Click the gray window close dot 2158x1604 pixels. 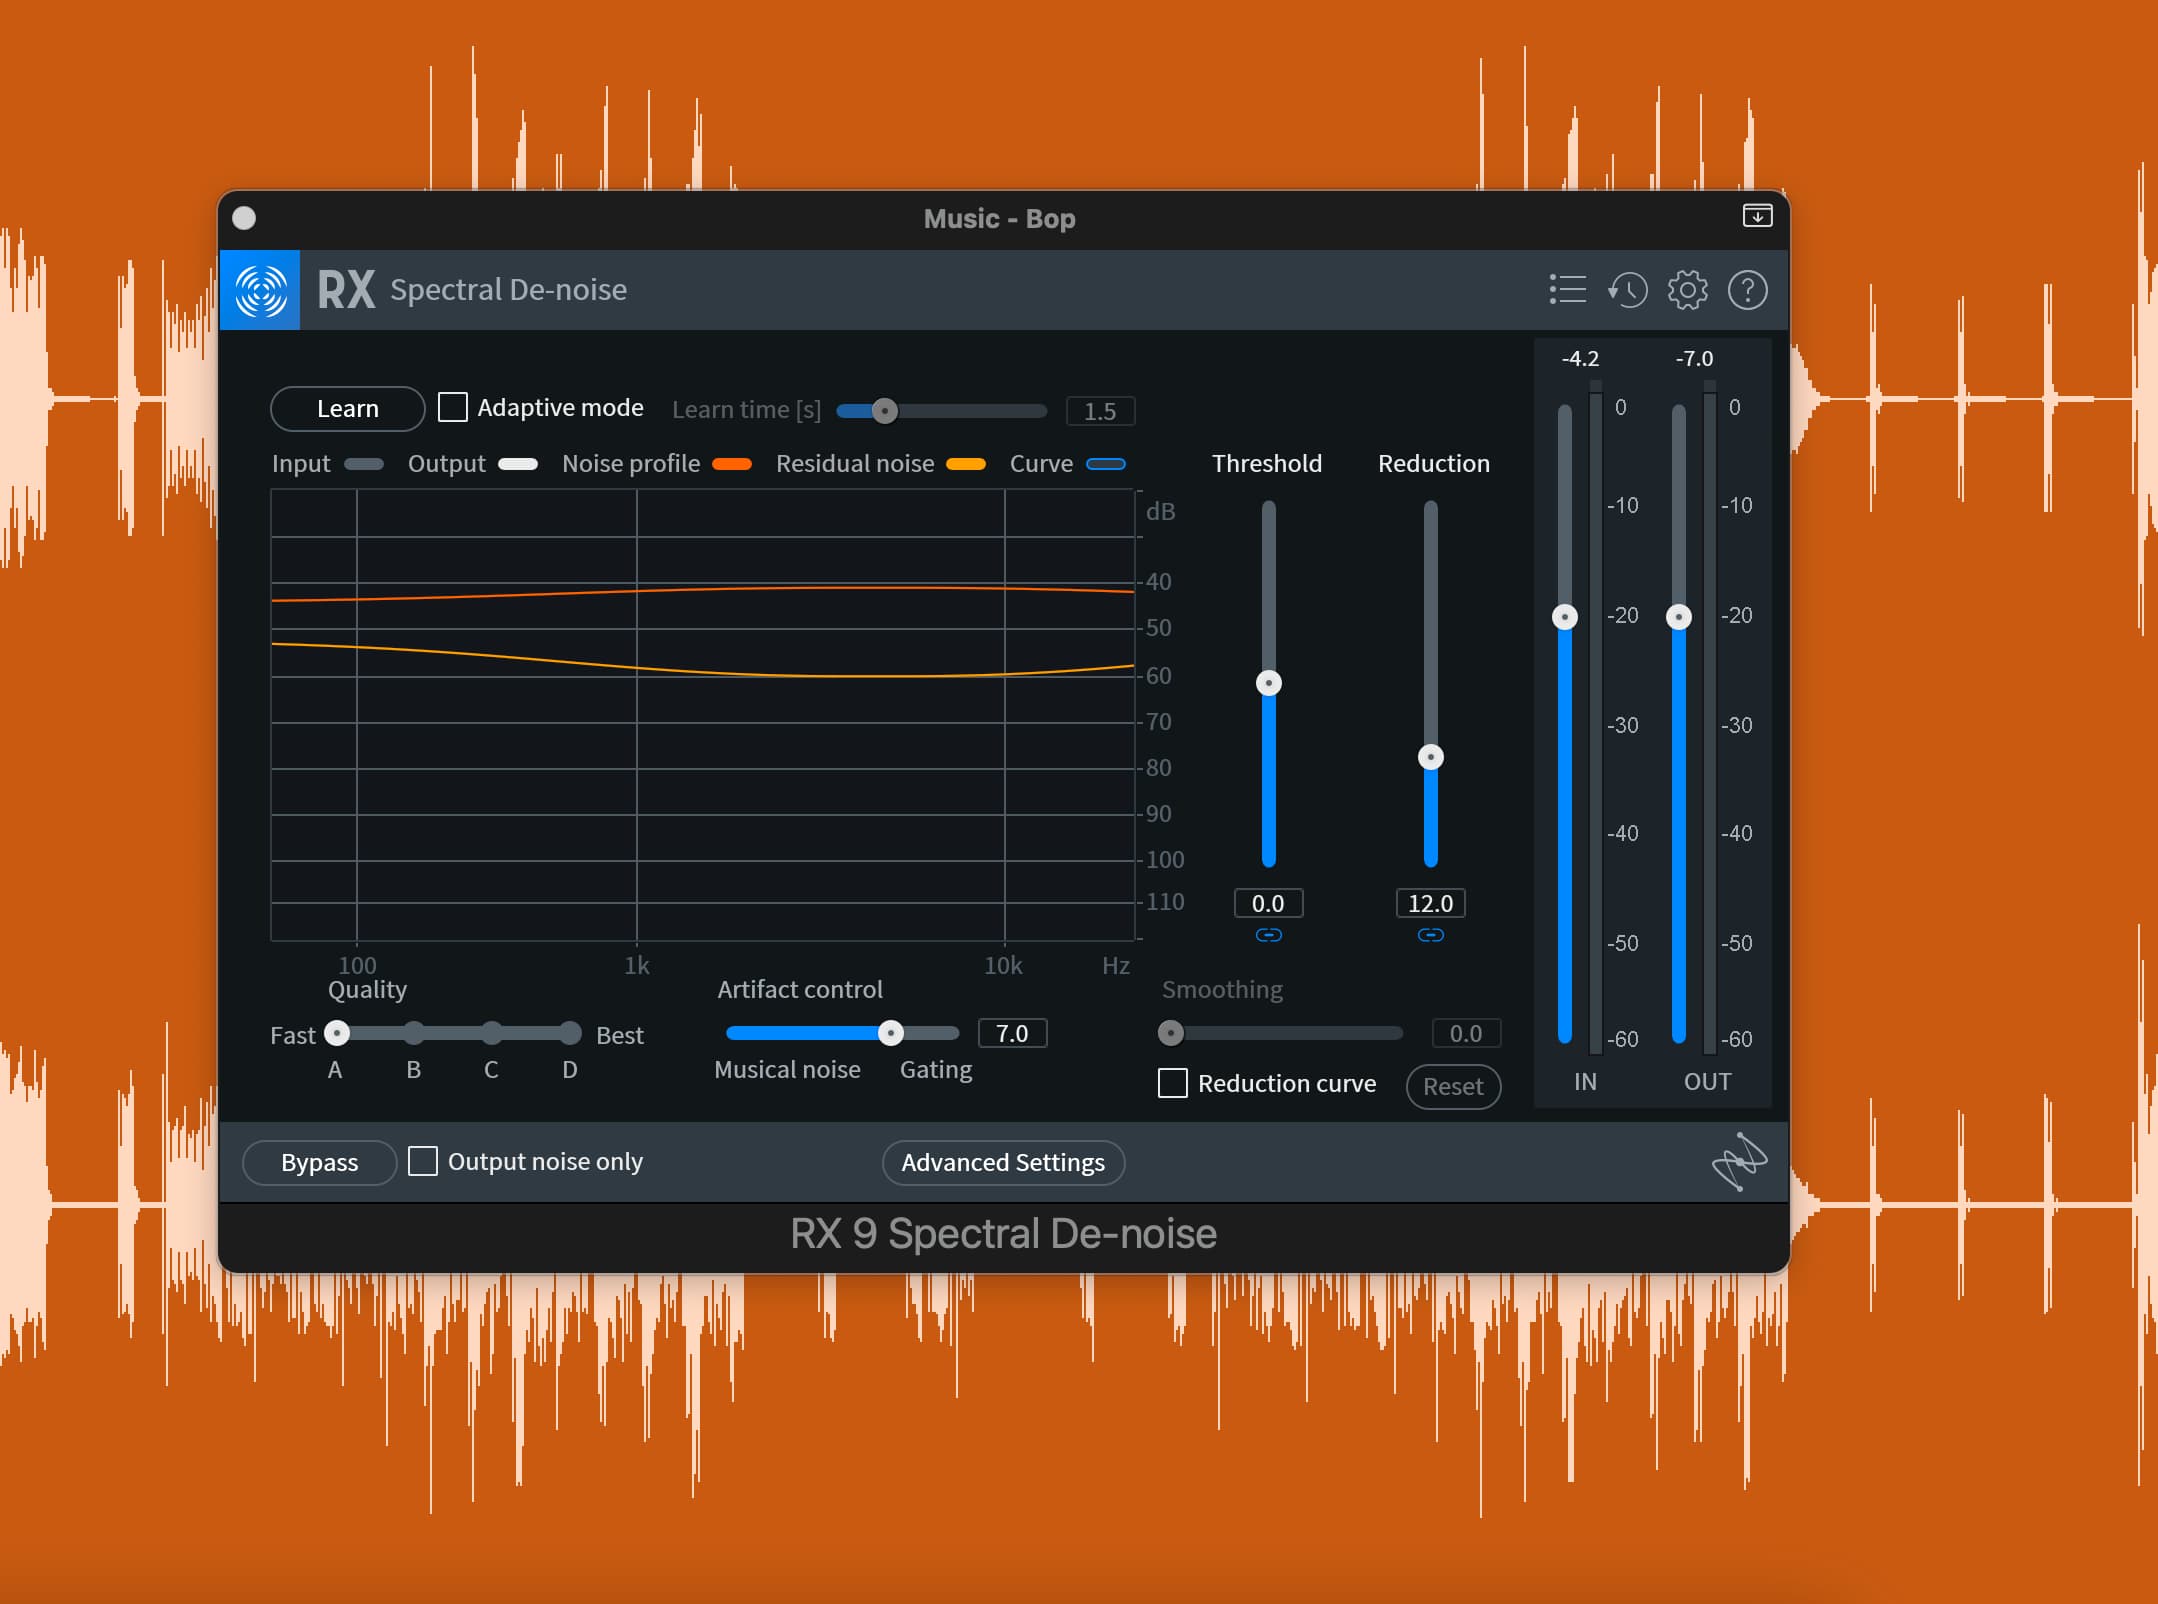click(244, 218)
